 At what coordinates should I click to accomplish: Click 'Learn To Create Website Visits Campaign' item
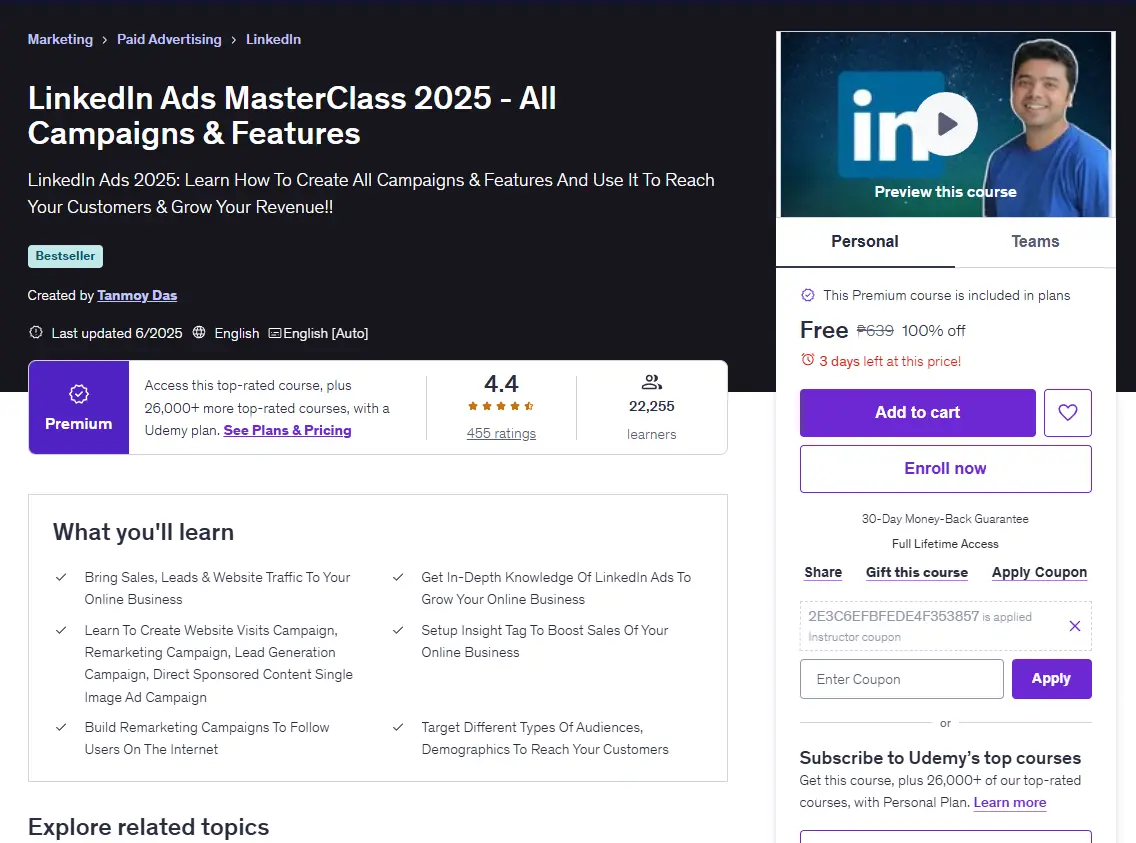click(x=218, y=663)
